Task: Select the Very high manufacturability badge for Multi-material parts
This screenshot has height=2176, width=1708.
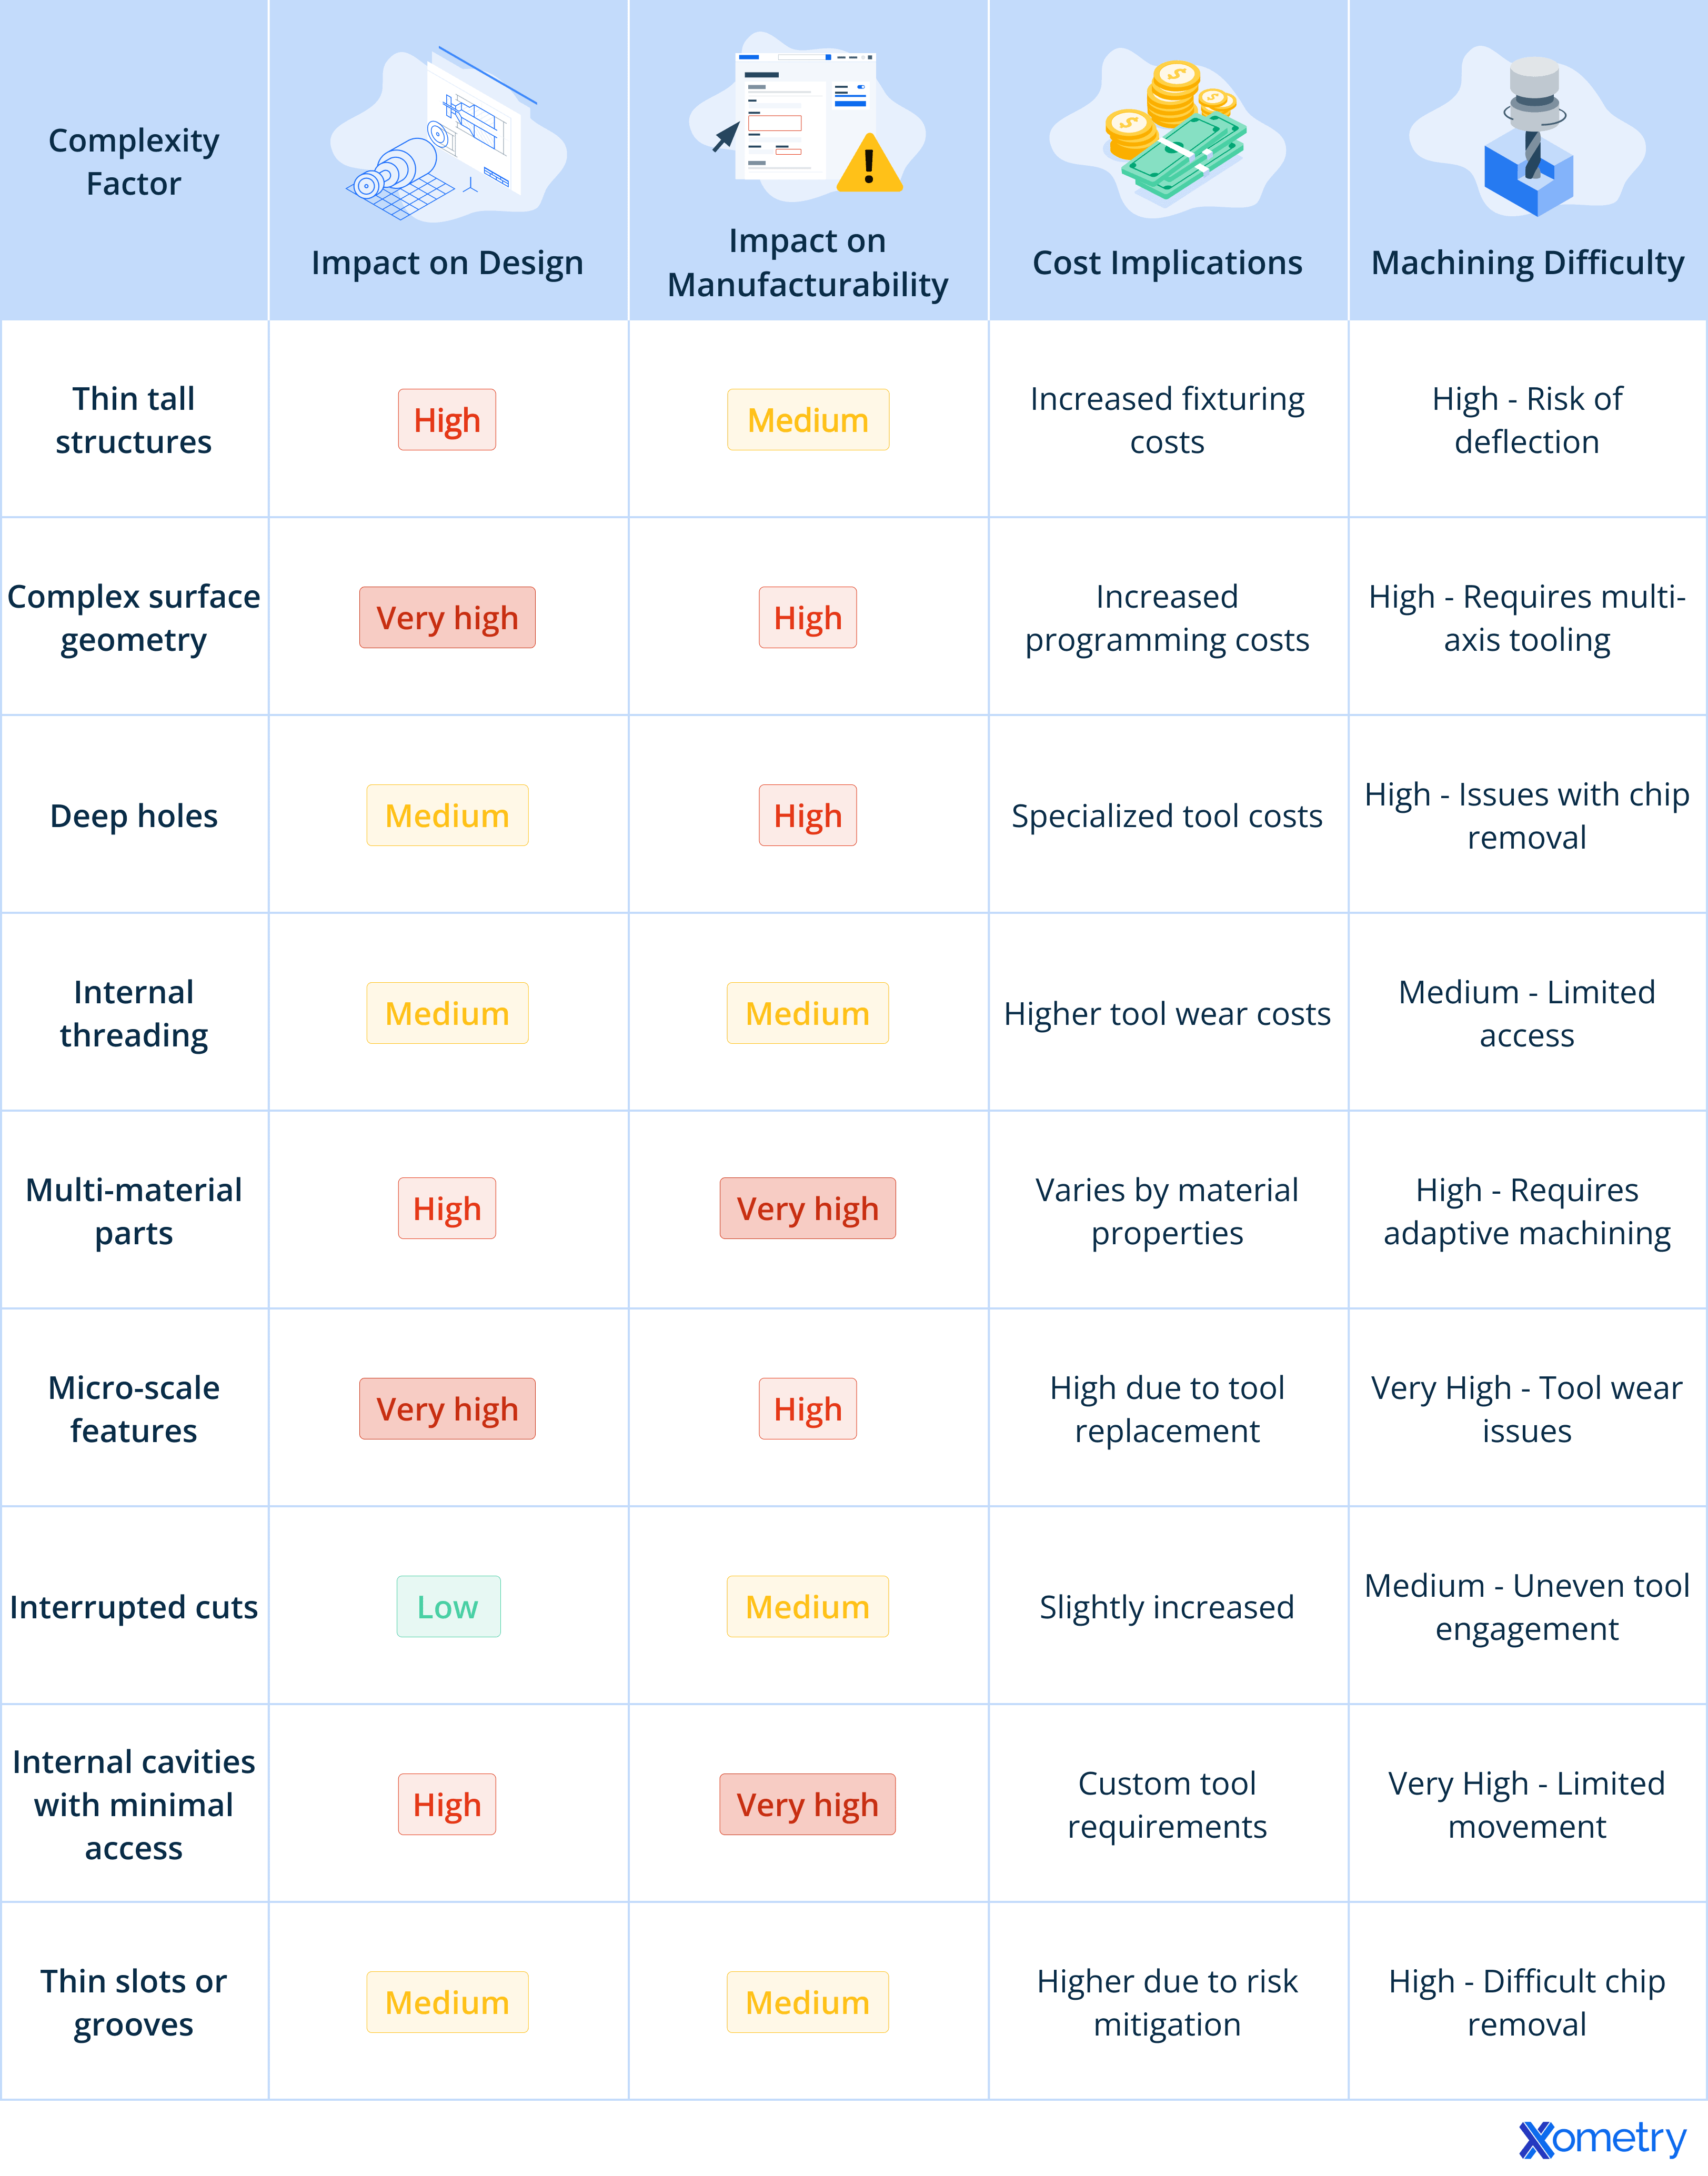Action: [x=808, y=1209]
